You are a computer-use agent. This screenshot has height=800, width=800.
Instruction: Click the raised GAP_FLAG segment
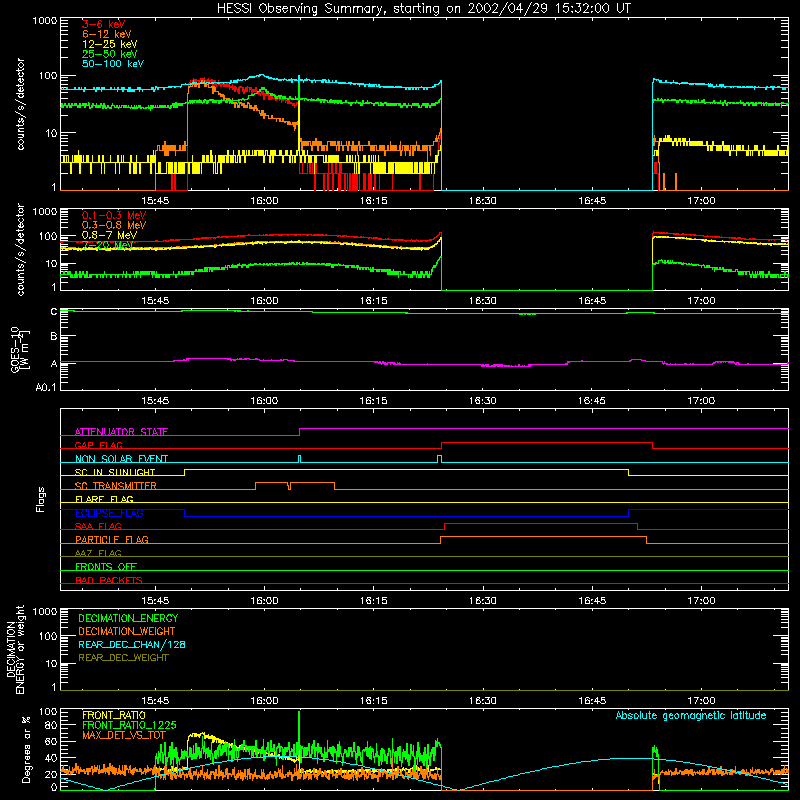pyautogui.click(x=546, y=442)
